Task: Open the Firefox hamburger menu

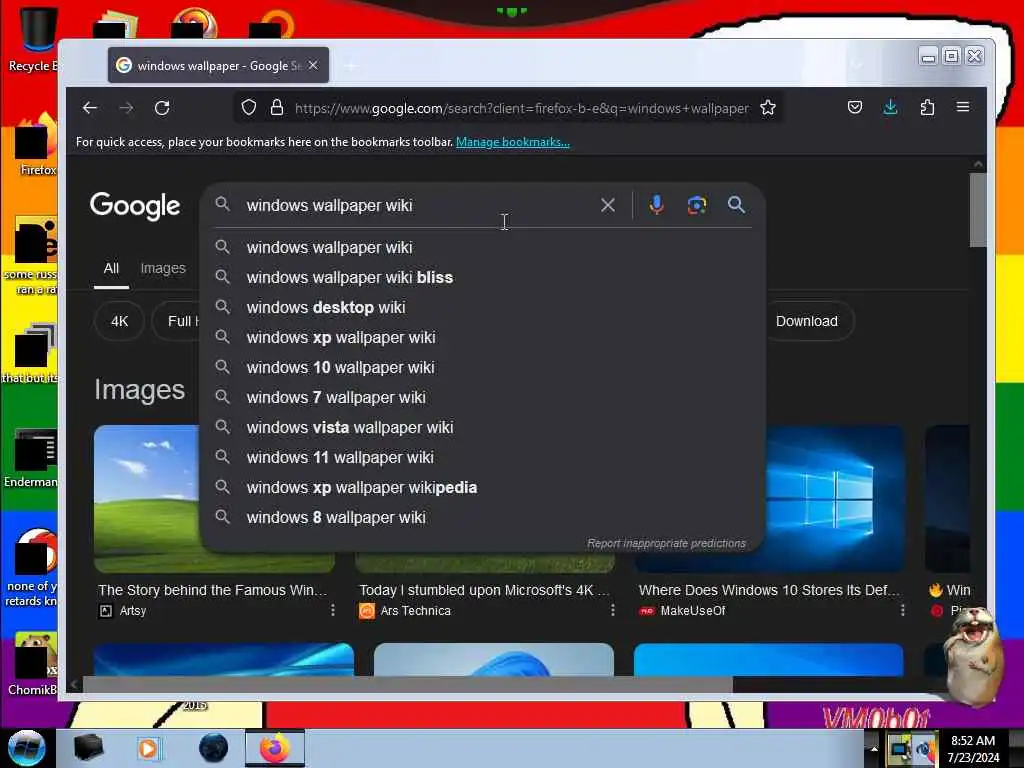Action: coord(963,107)
